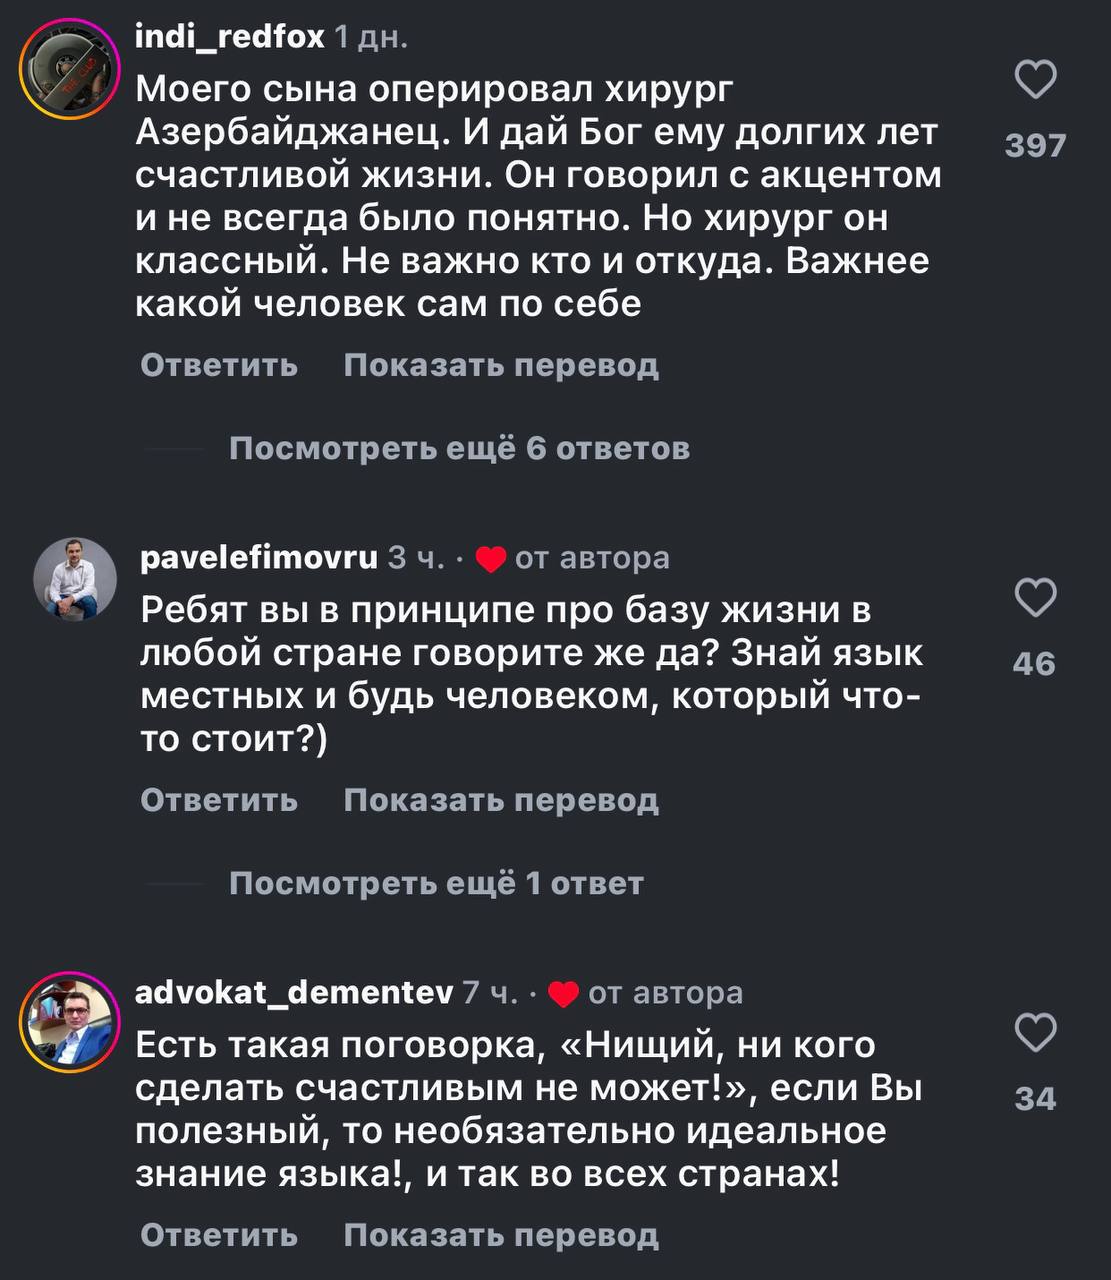Tap red heart author-like badge on pavelefimovru's comment

click(x=490, y=559)
